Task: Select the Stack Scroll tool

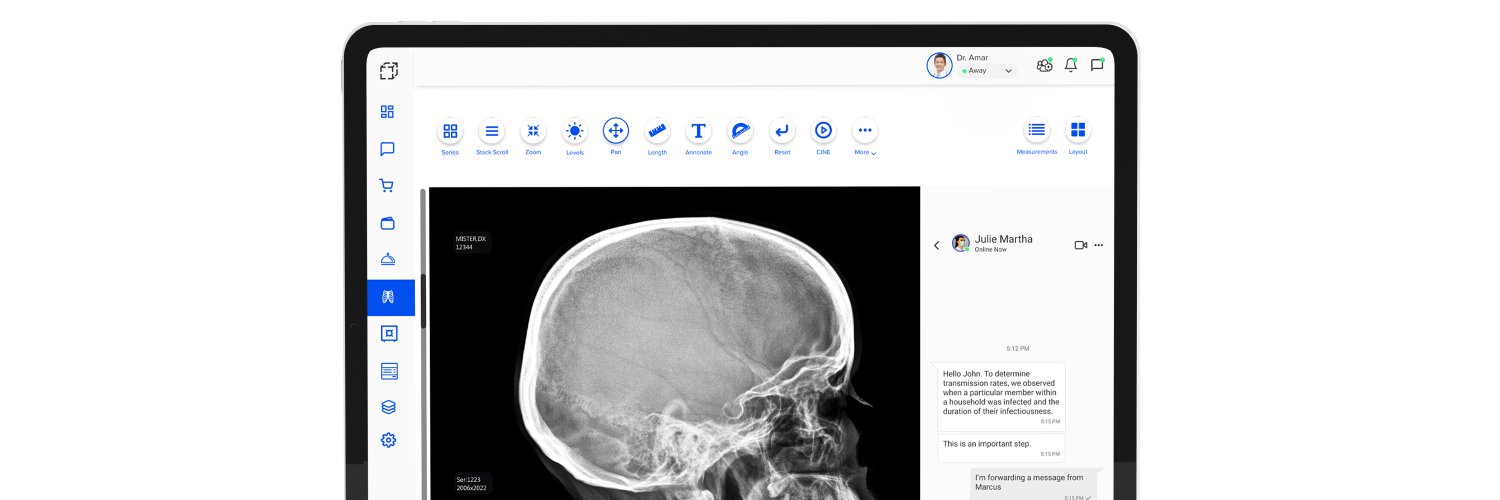Action: click(492, 131)
